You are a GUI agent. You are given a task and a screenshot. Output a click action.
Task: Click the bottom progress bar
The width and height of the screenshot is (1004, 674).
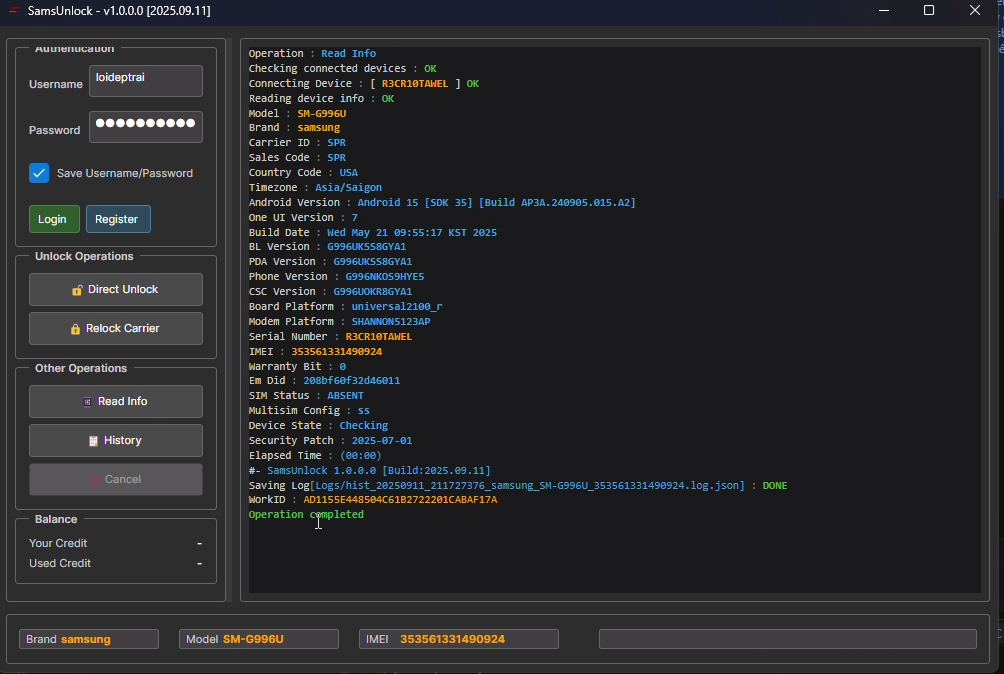click(788, 639)
